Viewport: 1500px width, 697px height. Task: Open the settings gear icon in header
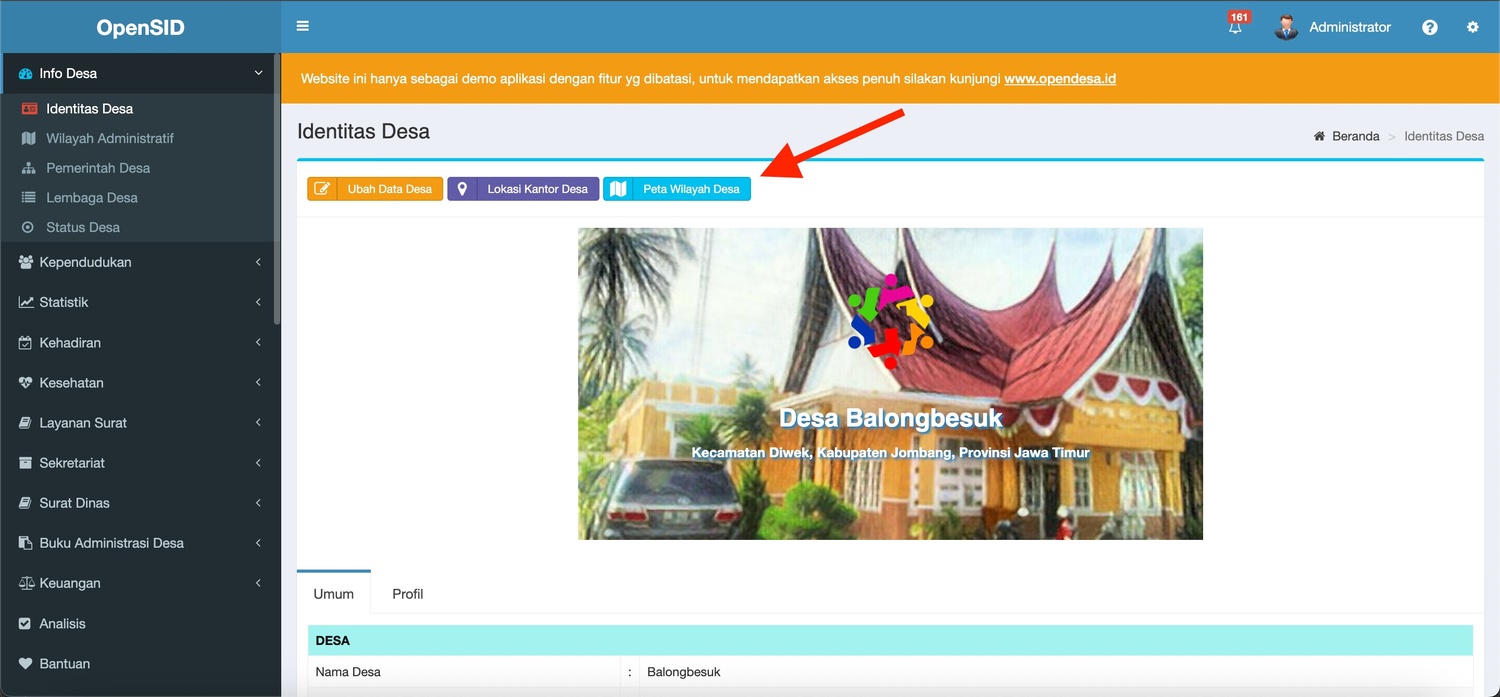[1473, 27]
